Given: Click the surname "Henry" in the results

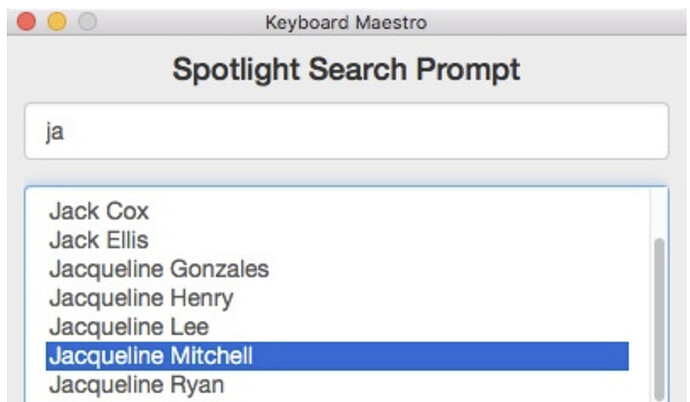Looking at the screenshot, I should 202,299.
